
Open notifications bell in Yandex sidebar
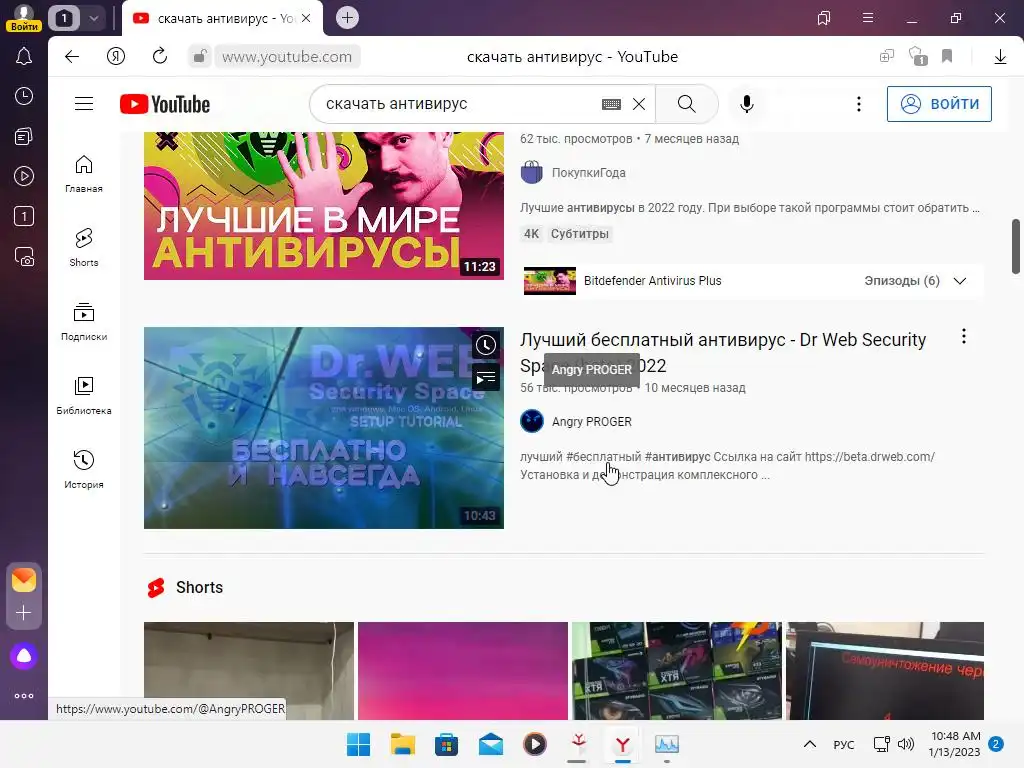coord(24,57)
